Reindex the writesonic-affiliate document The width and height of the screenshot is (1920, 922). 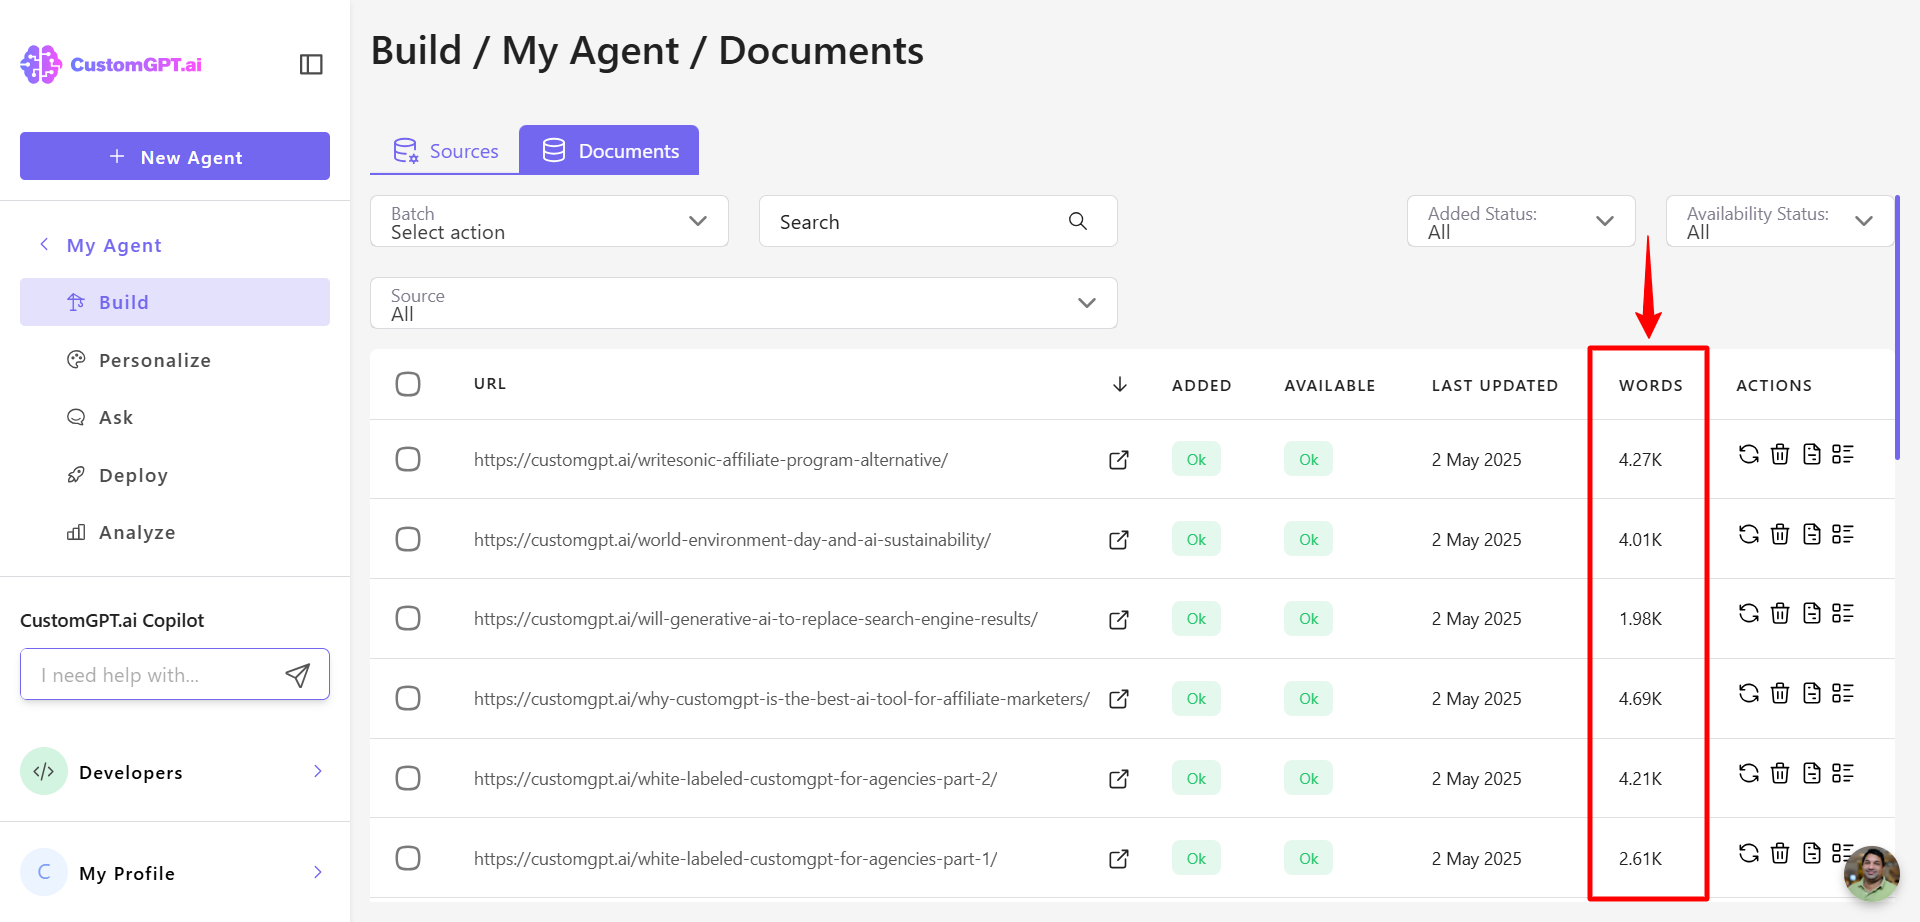[x=1749, y=454]
